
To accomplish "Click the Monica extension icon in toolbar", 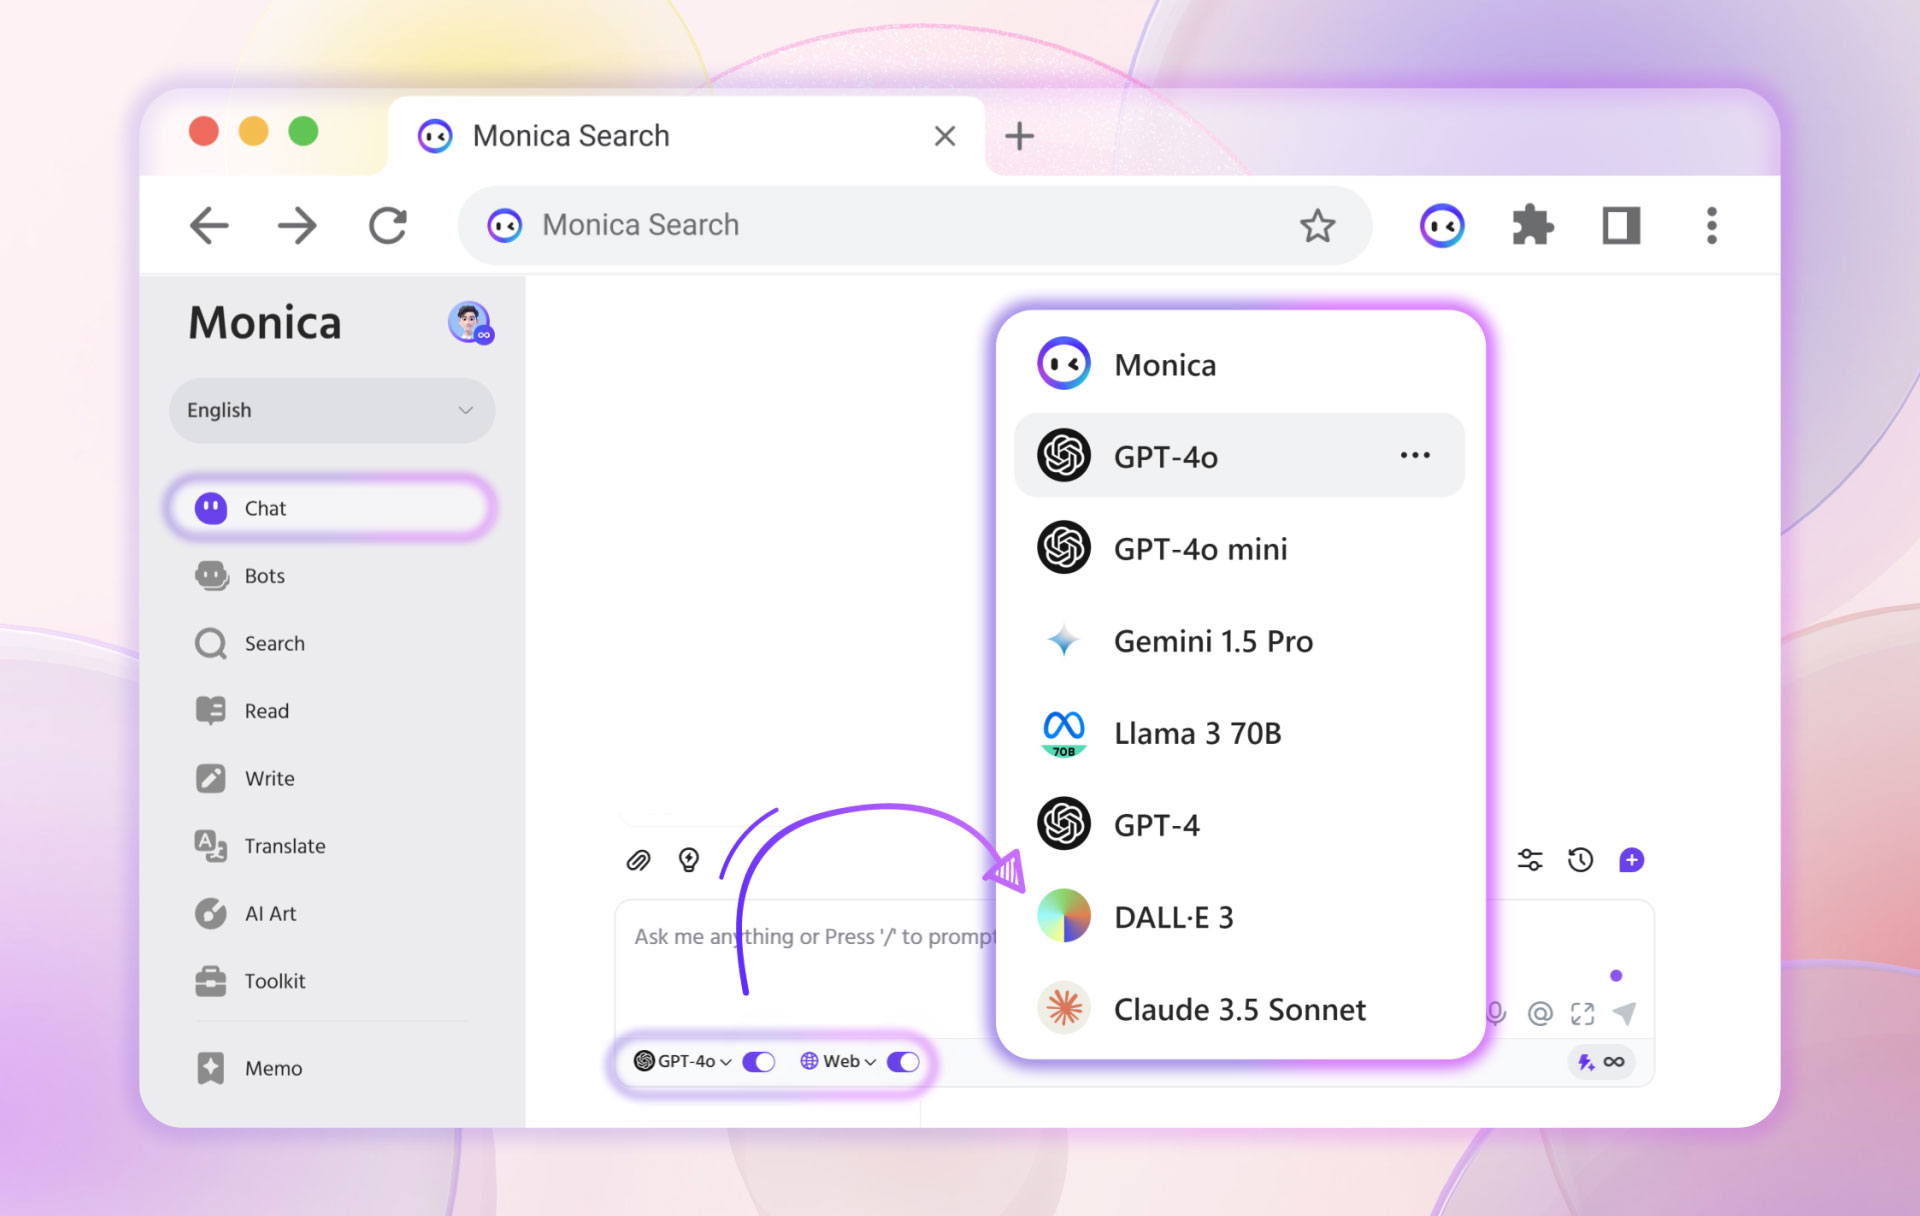I will 1442,226.
